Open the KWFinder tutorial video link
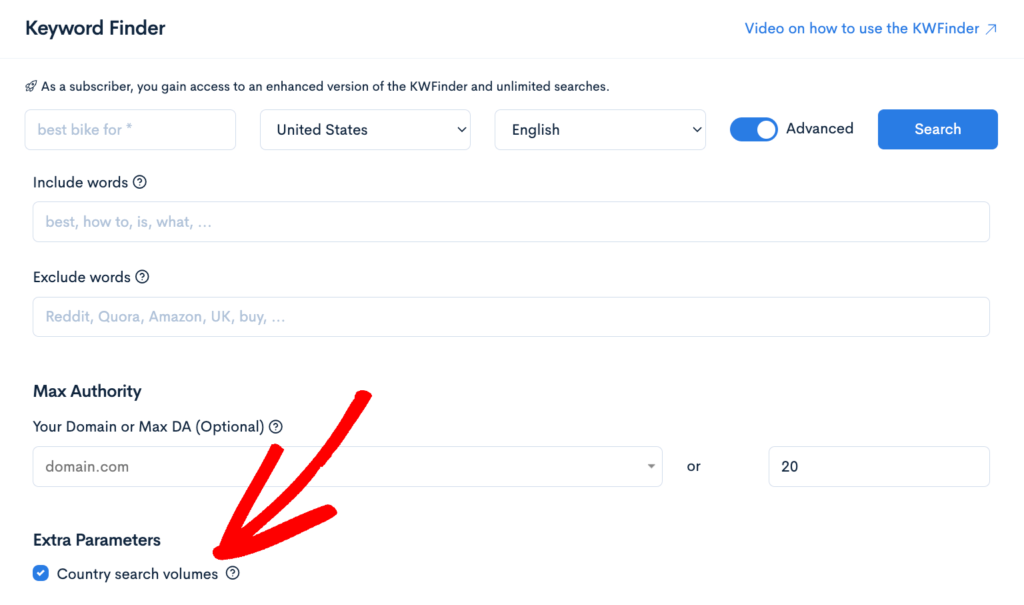This screenshot has width=1024, height=605. (x=862, y=28)
